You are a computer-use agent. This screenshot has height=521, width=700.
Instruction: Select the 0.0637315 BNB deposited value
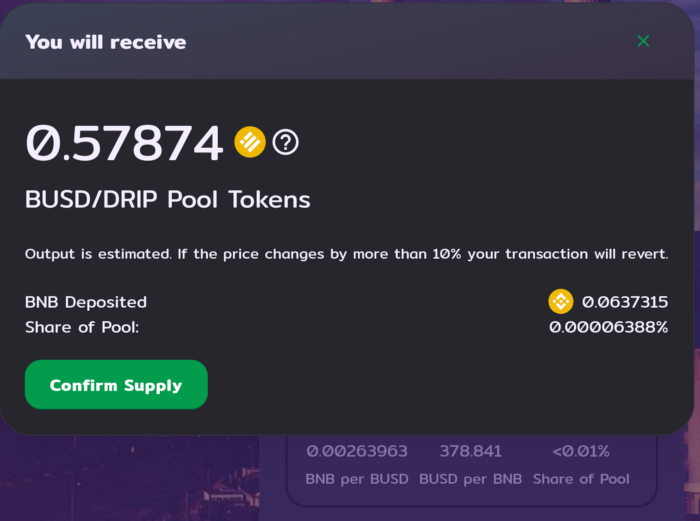pos(625,302)
